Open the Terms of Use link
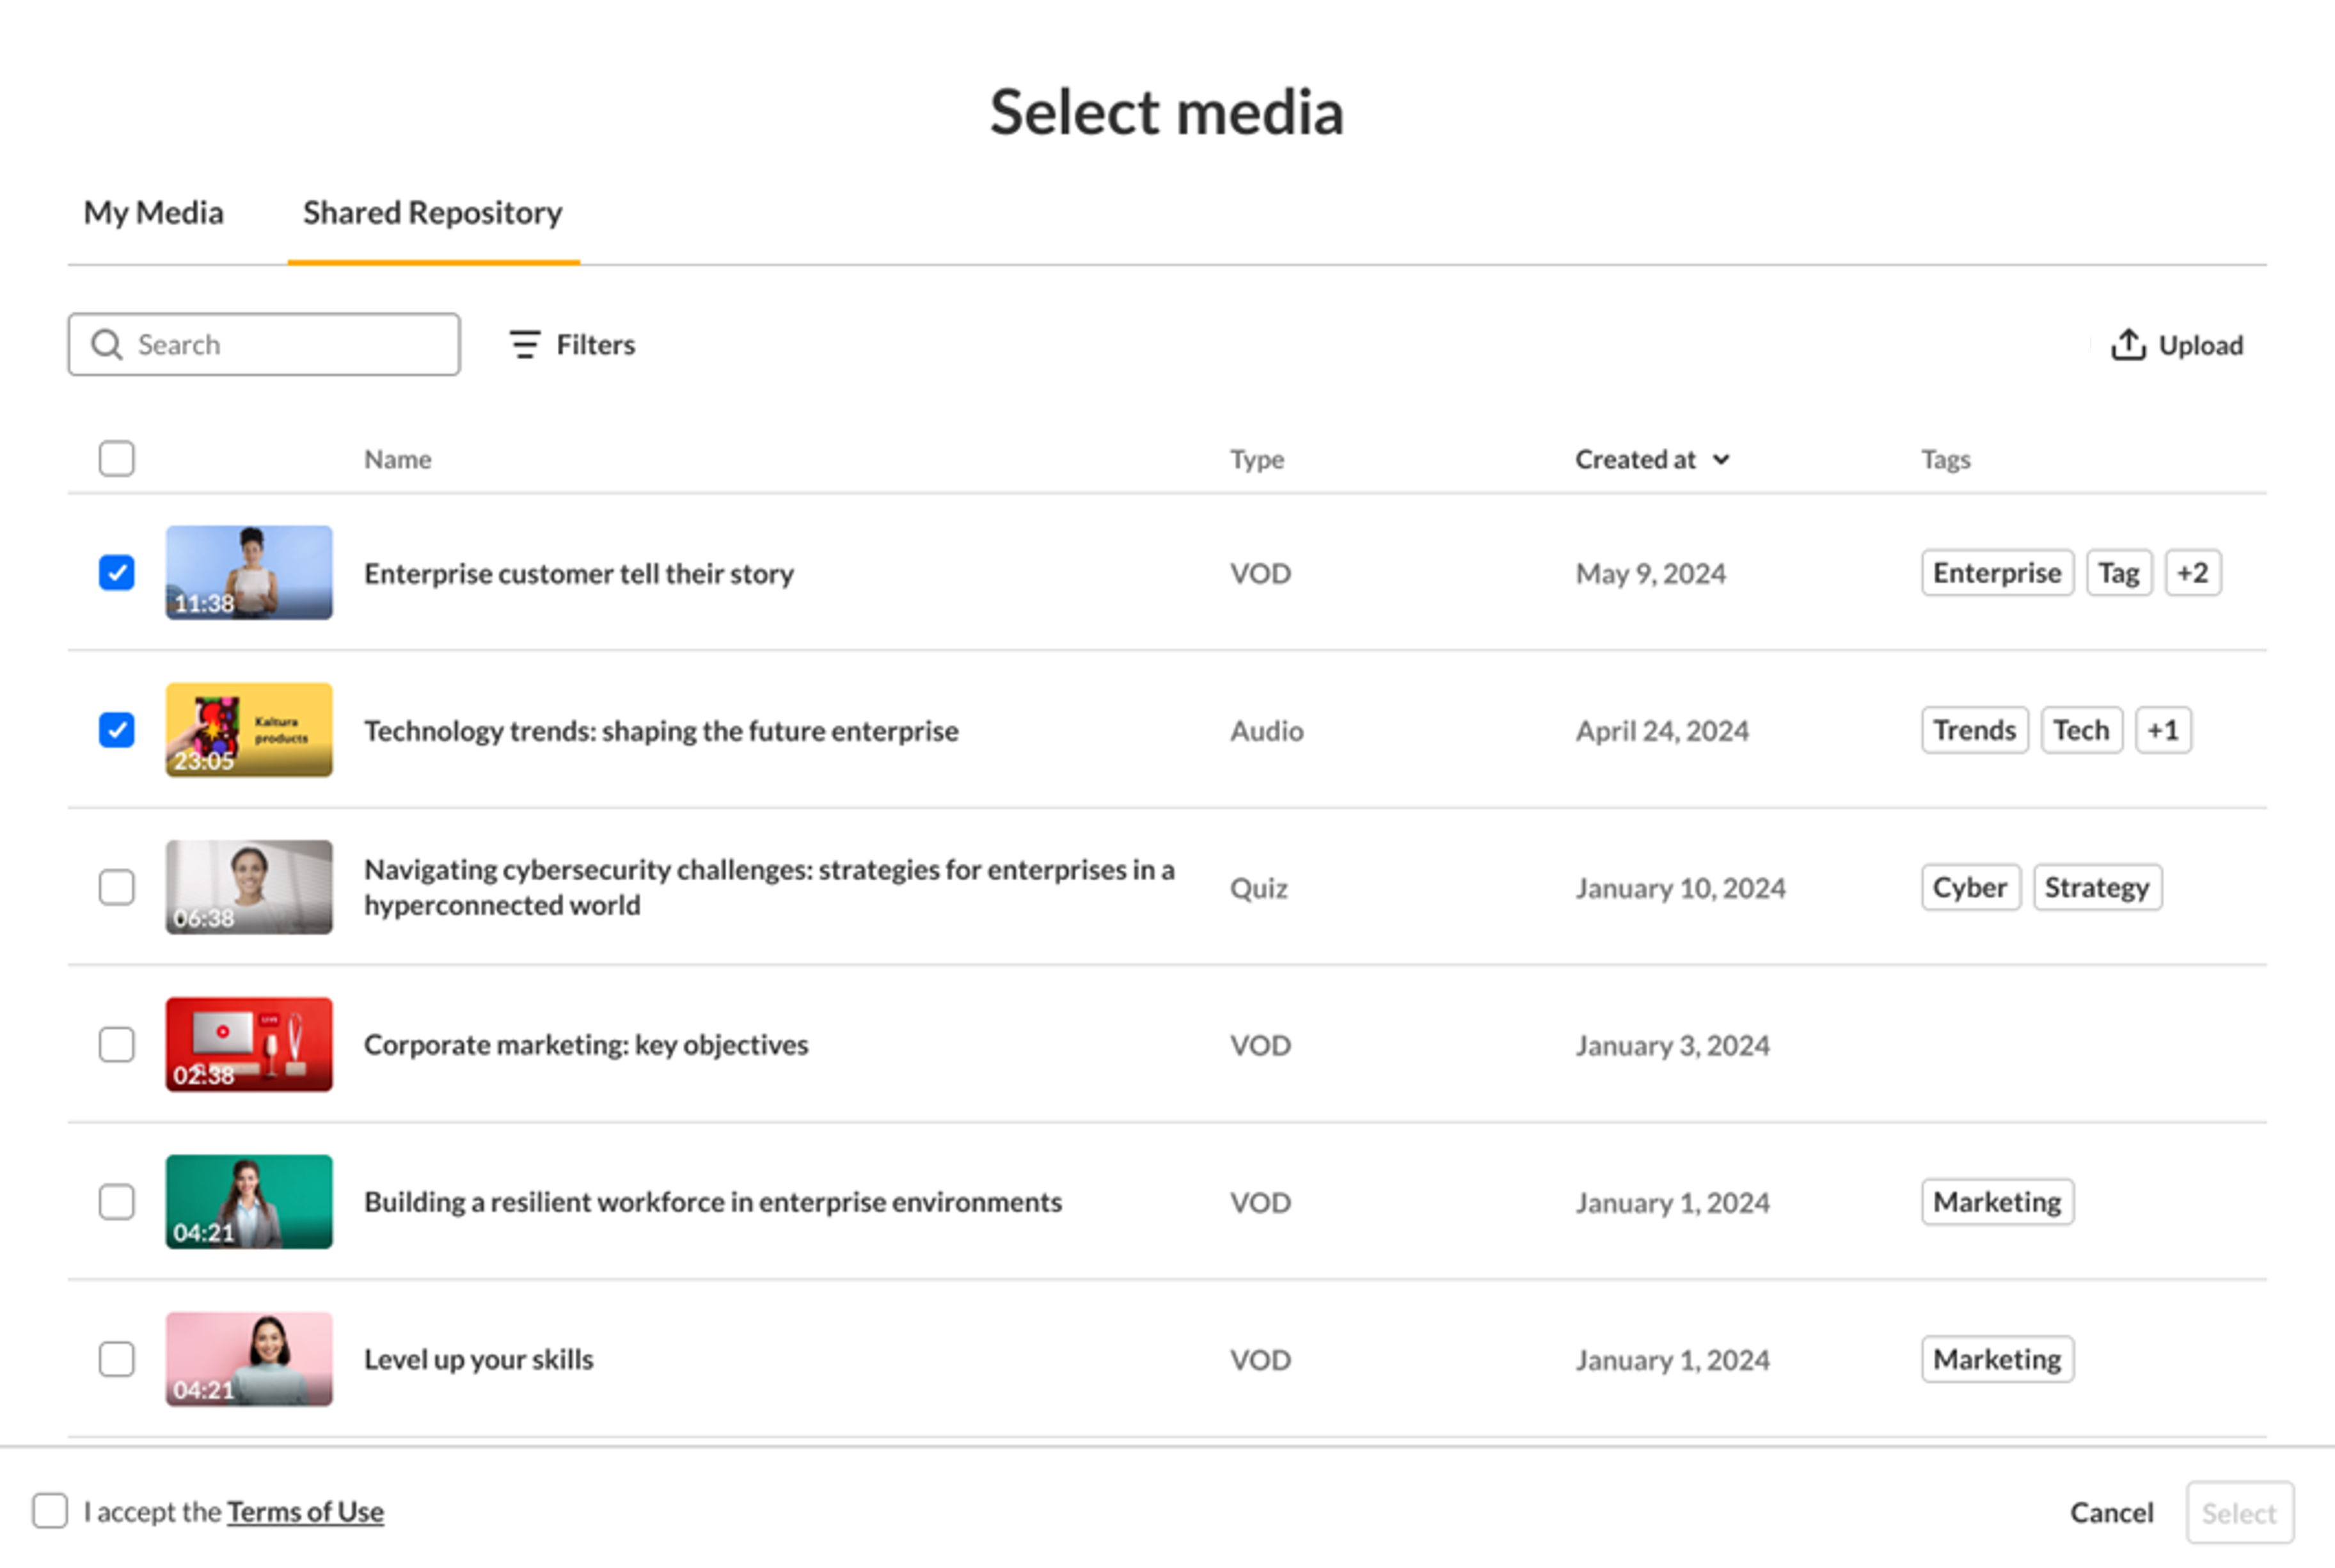 pos(305,1512)
